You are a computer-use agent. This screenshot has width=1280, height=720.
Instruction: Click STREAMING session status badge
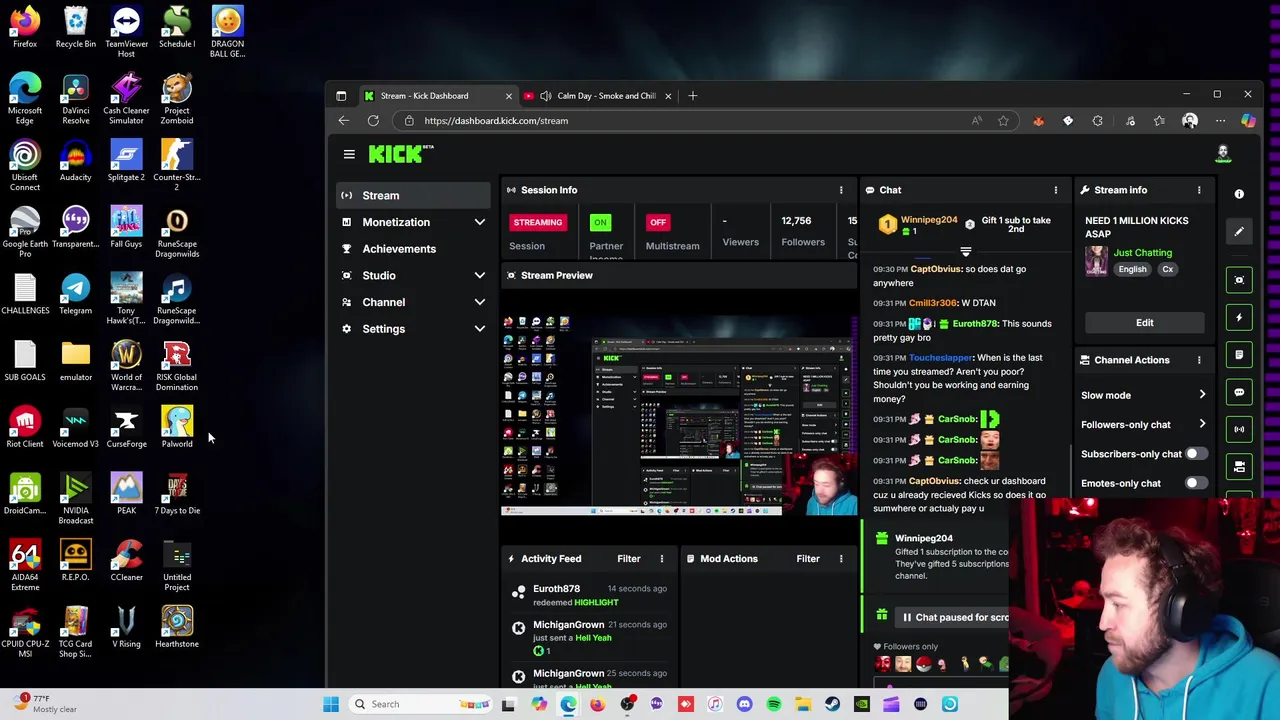[x=538, y=222]
